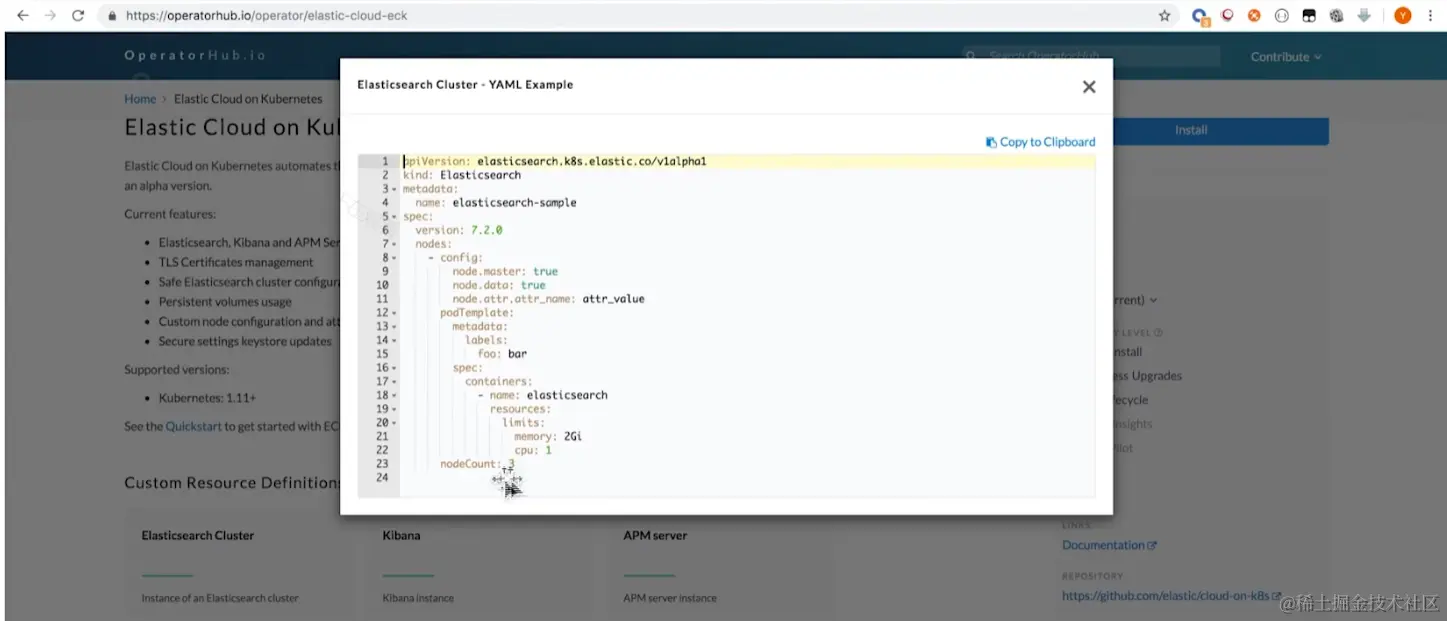Screen dimensions: 1447x621
Task: Open the Chrome three-dot menu
Action: tap(1431, 16)
